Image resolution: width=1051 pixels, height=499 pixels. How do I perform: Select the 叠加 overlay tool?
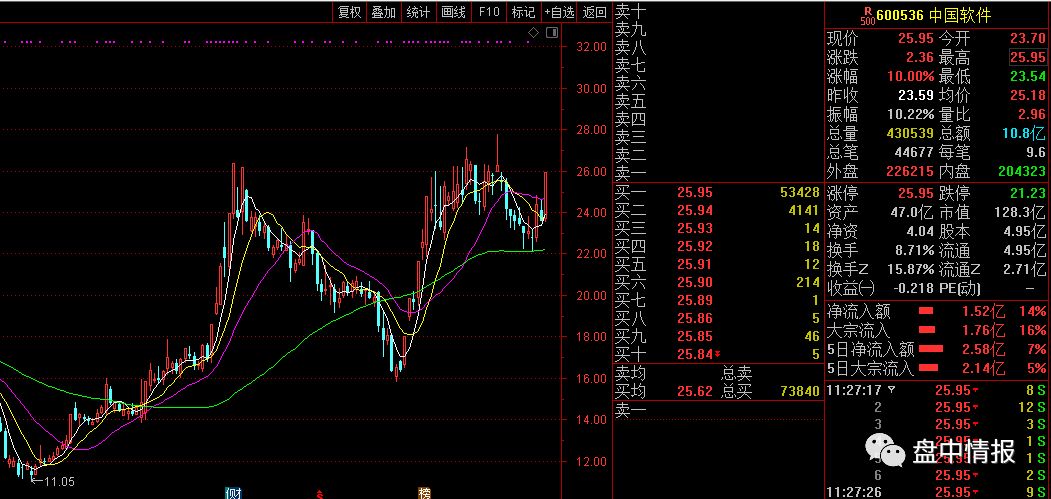pyautogui.click(x=383, y=12)
